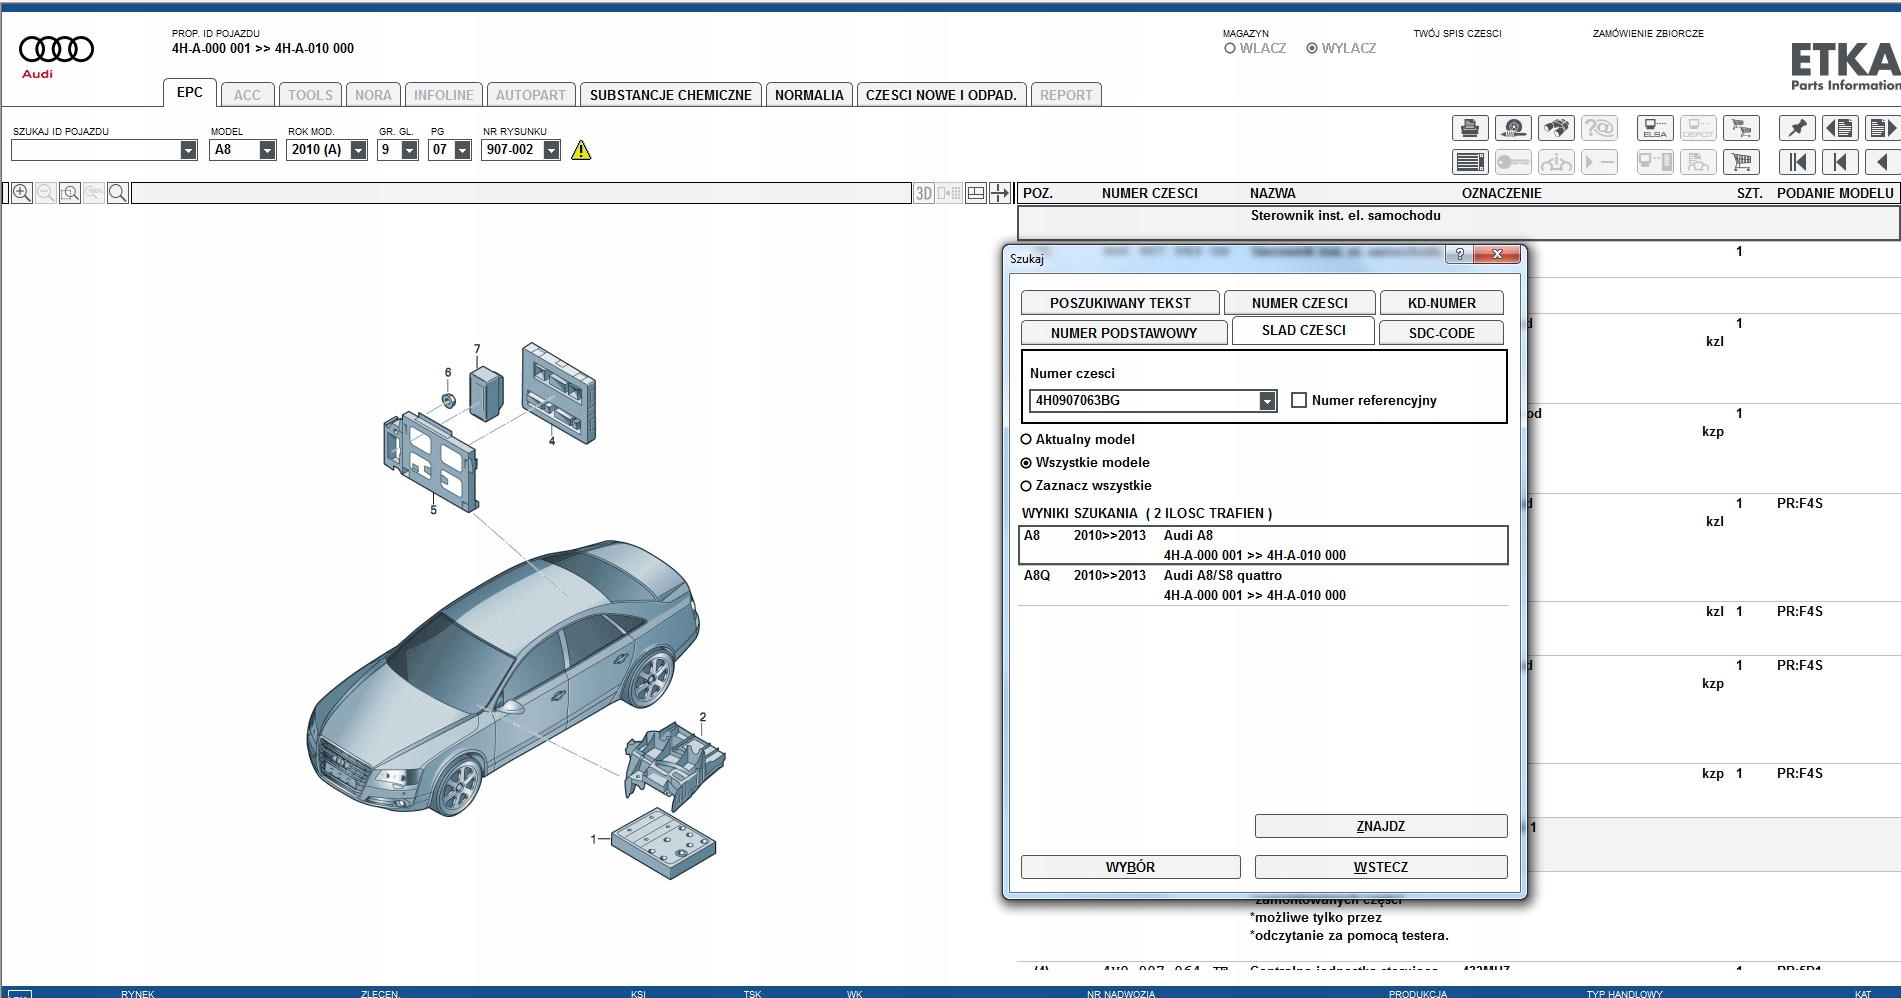Screen dimensions: 1901x998
Task: Click the pushpin icon
Action: (1797, 128)
